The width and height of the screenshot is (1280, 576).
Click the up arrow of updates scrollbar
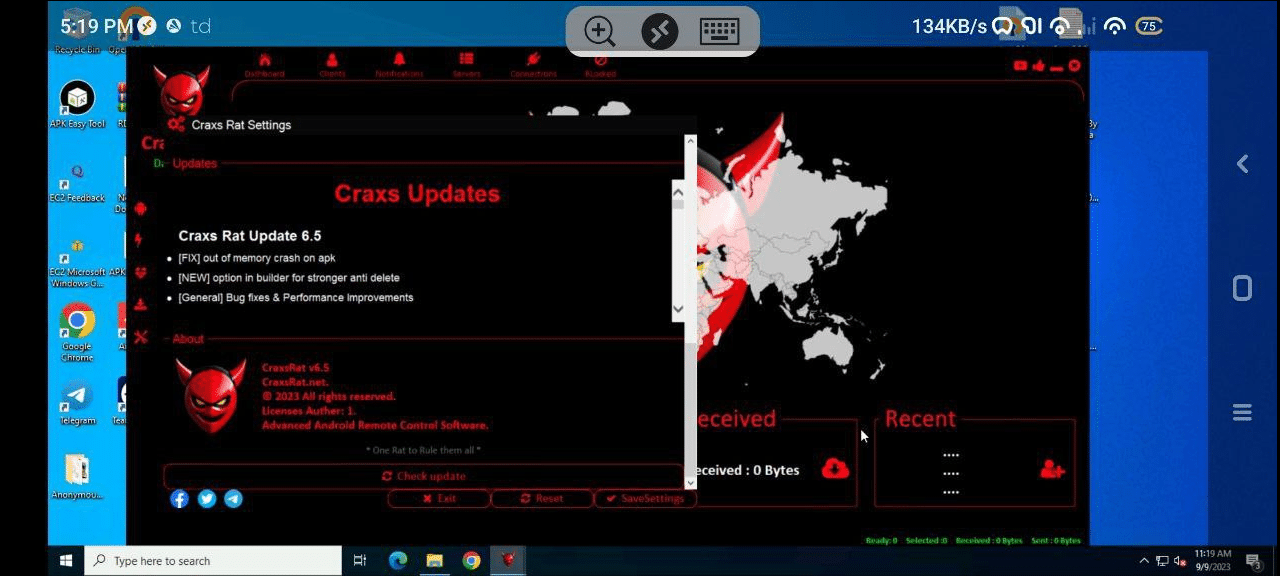(x=678, y=193)
